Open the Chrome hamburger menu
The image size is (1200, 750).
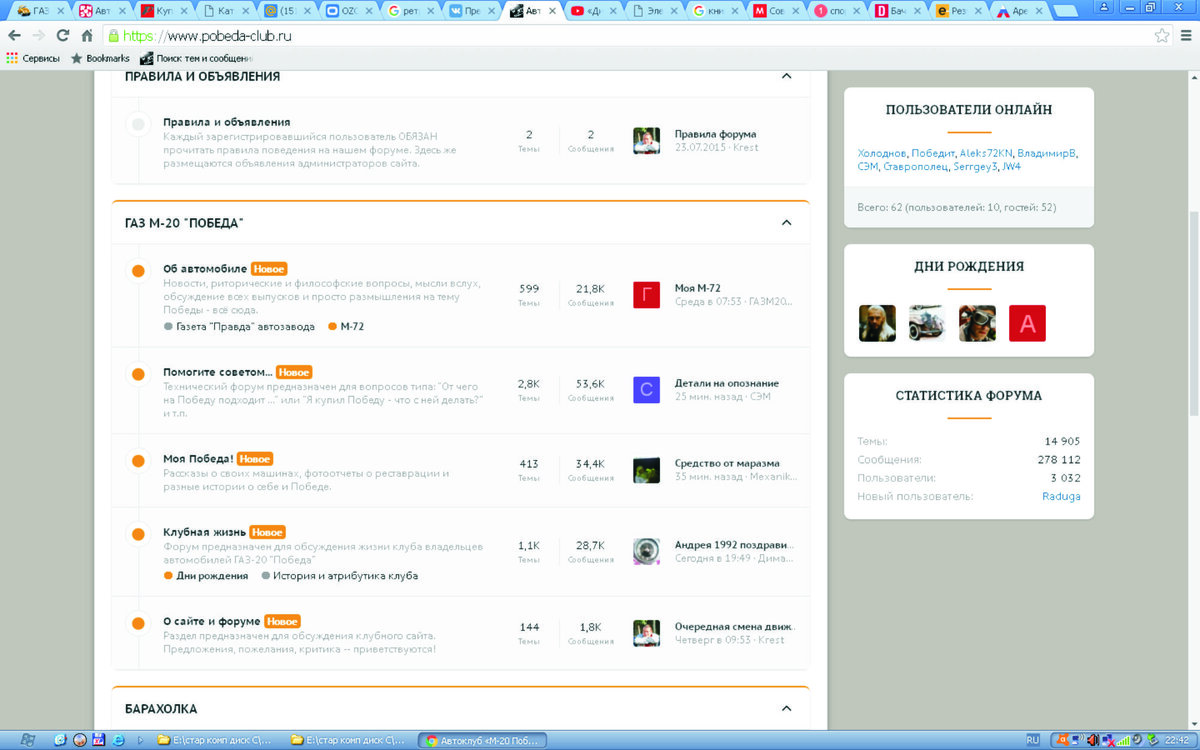(x=1186, y=35)
